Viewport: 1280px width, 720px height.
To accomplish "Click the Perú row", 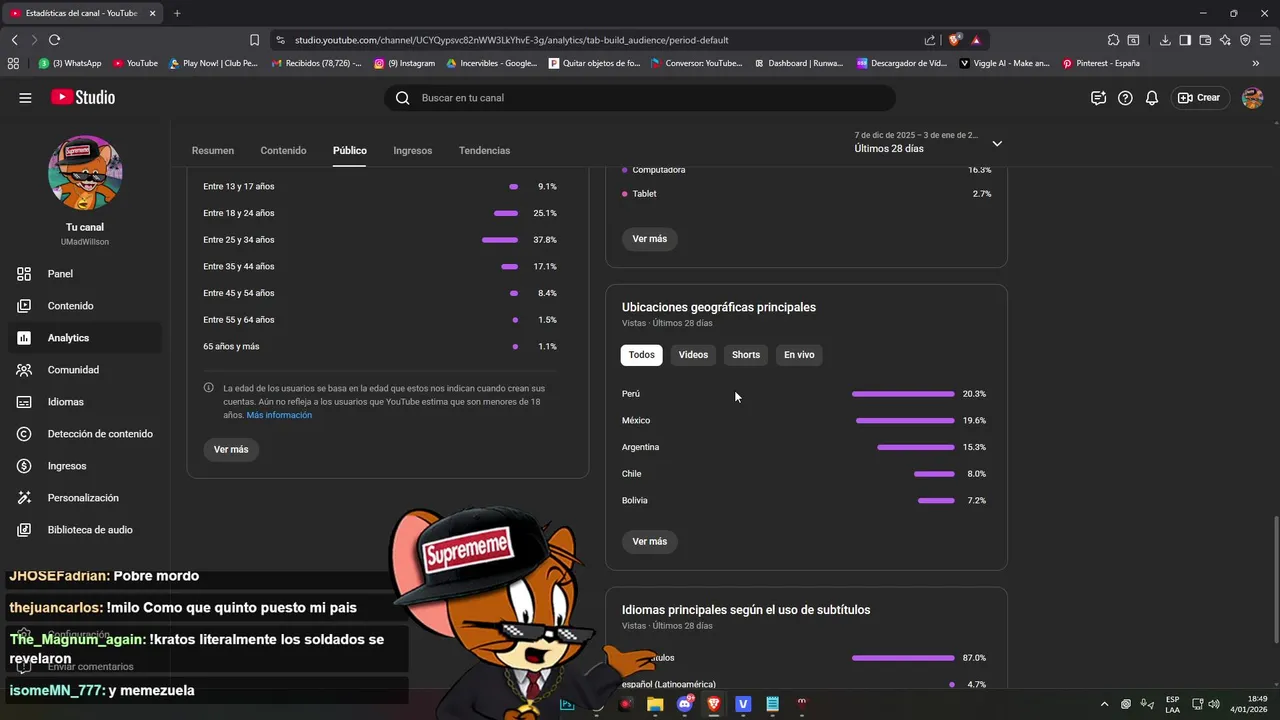I will click(x=805, y=394).
